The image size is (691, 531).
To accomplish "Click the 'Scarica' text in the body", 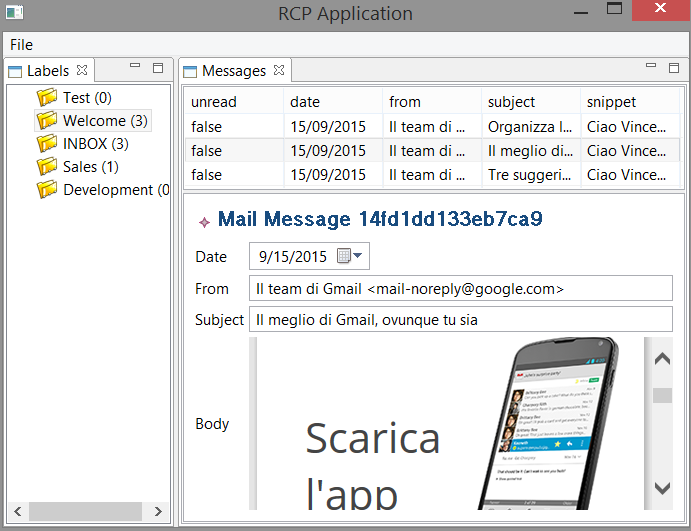I will pyautogui.click(x=373, y=438).
